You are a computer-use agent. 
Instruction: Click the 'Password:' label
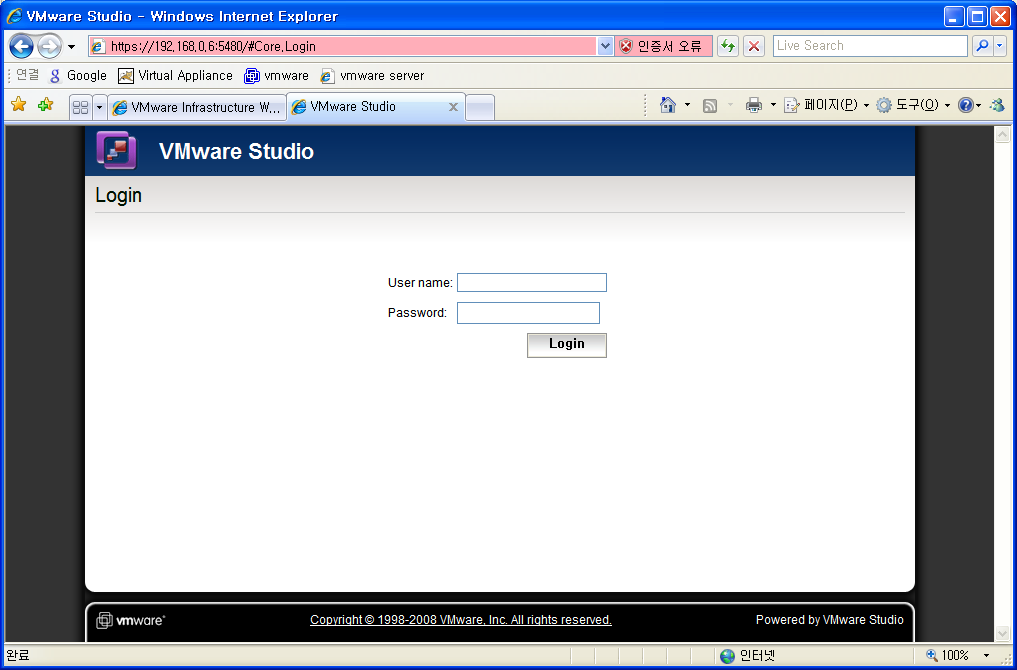(418, 313)
